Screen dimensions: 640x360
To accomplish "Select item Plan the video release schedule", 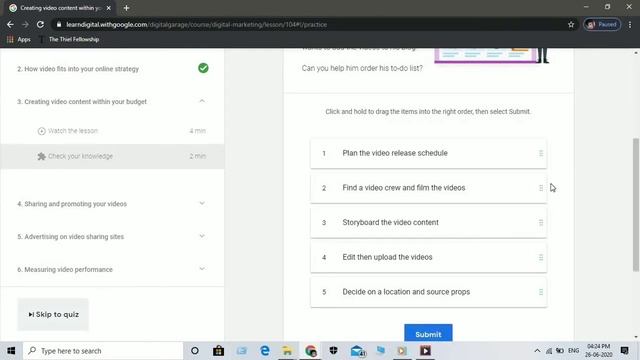I will click(x=428, y=153).
